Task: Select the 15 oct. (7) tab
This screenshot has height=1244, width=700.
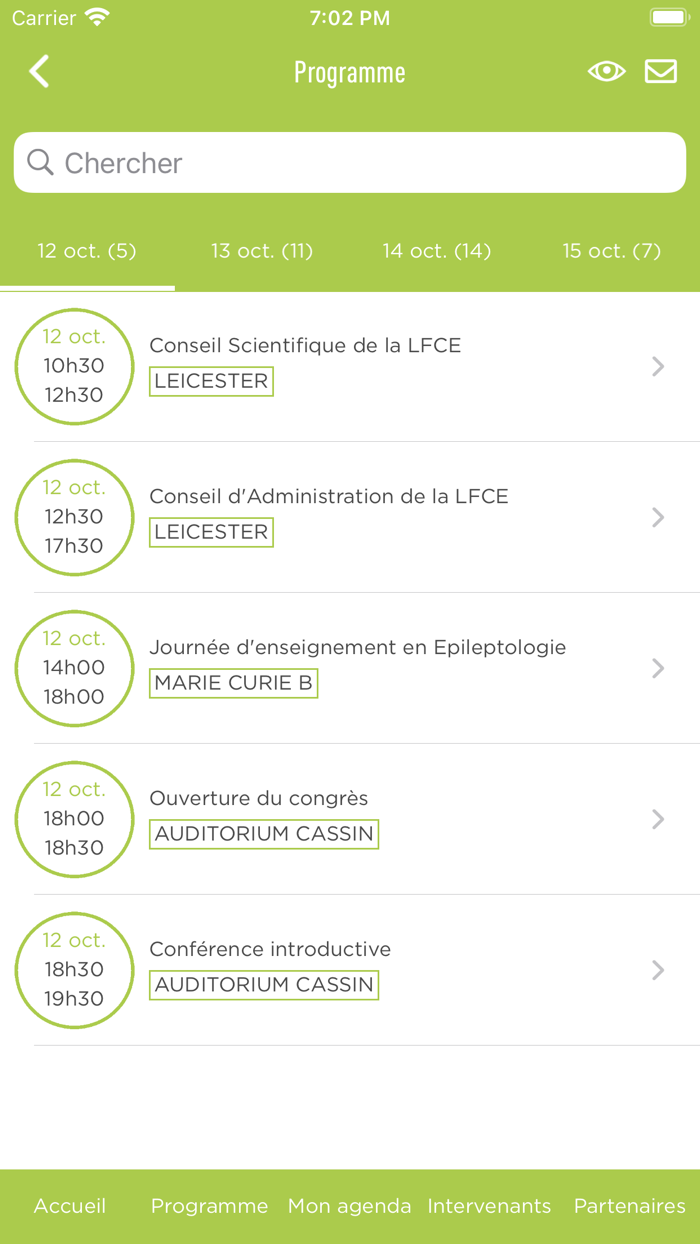Action: [x=611, y=251]
